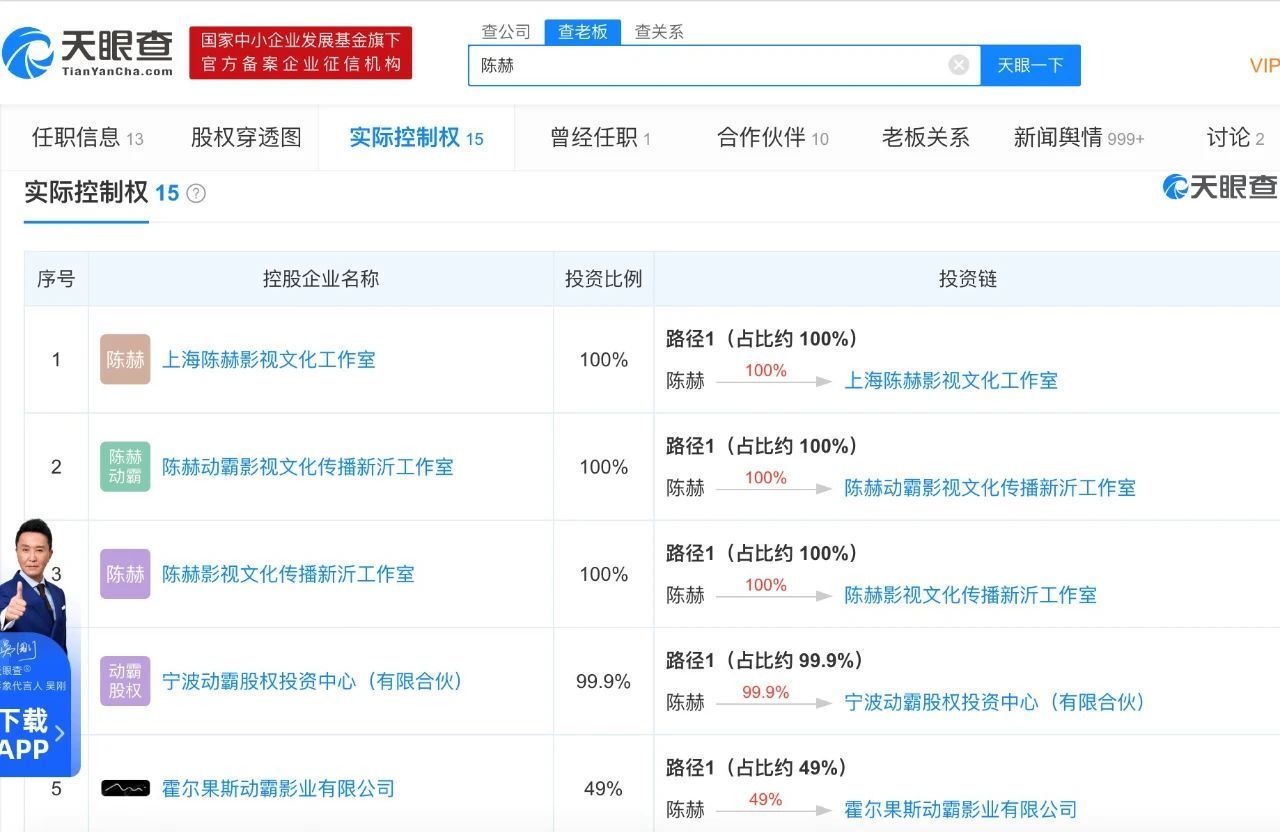This screenshot has height=832, width=1280.
Task: Select the 实际控制权 15 tab
Action: 416,138
